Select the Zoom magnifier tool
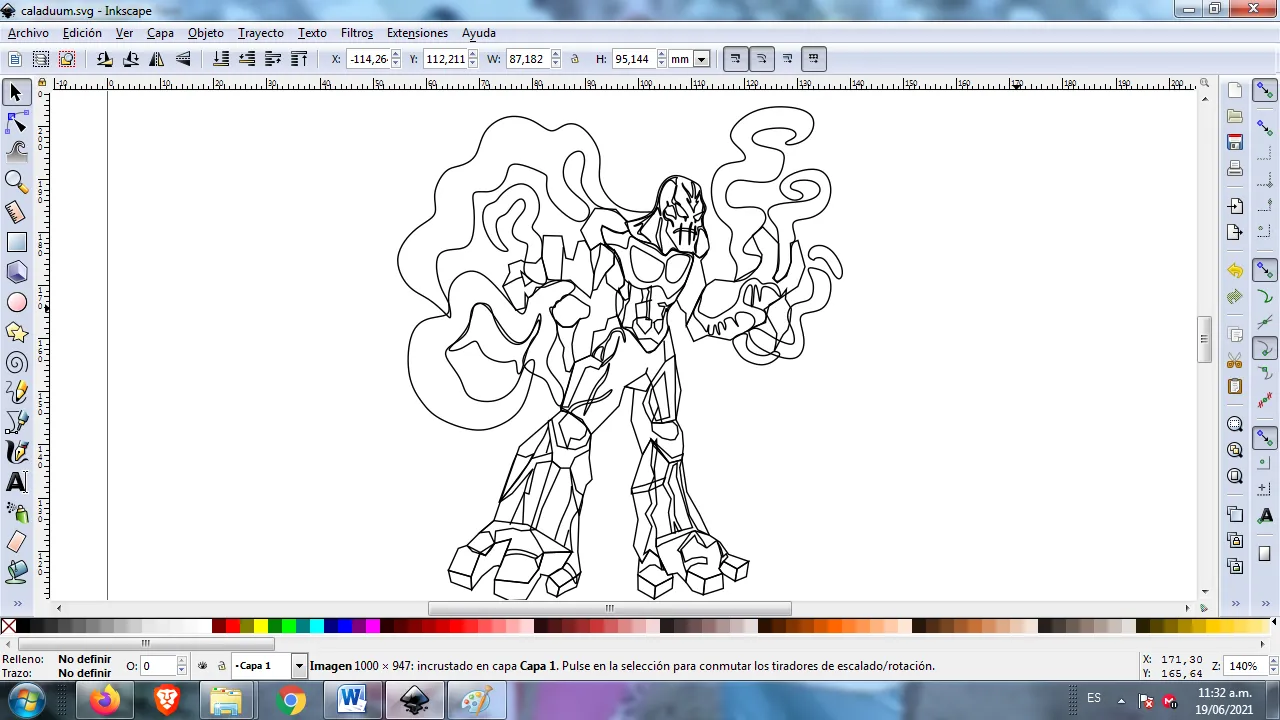 pos(16,182)
